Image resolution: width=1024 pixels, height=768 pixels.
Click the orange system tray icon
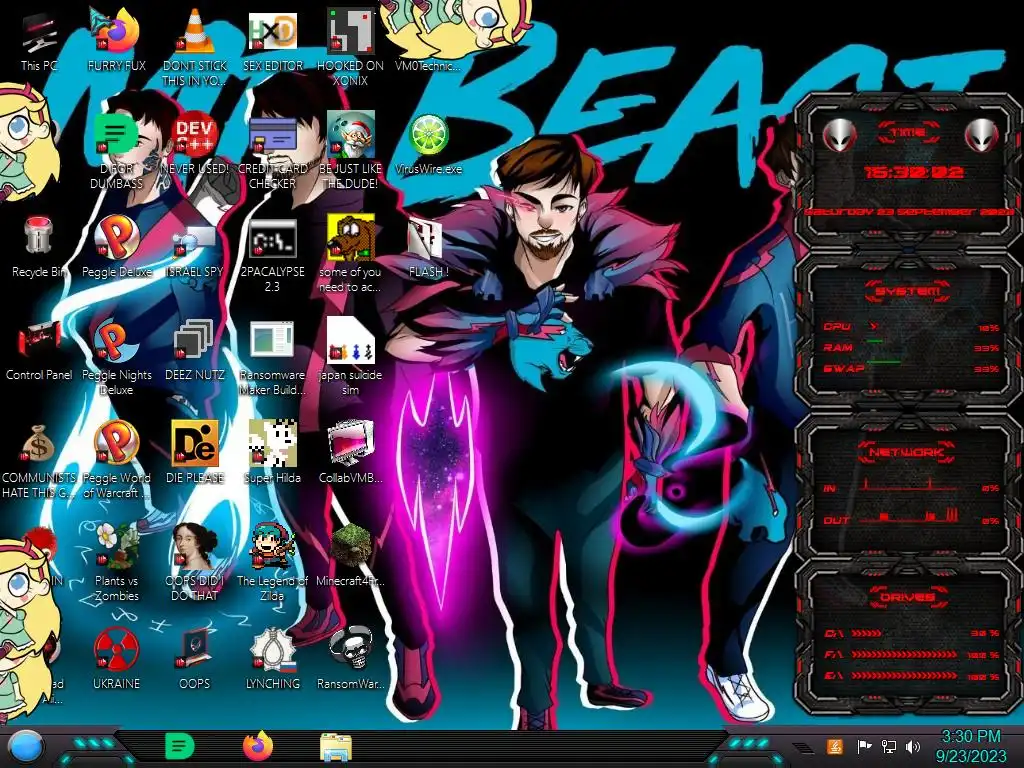(835, 746)
